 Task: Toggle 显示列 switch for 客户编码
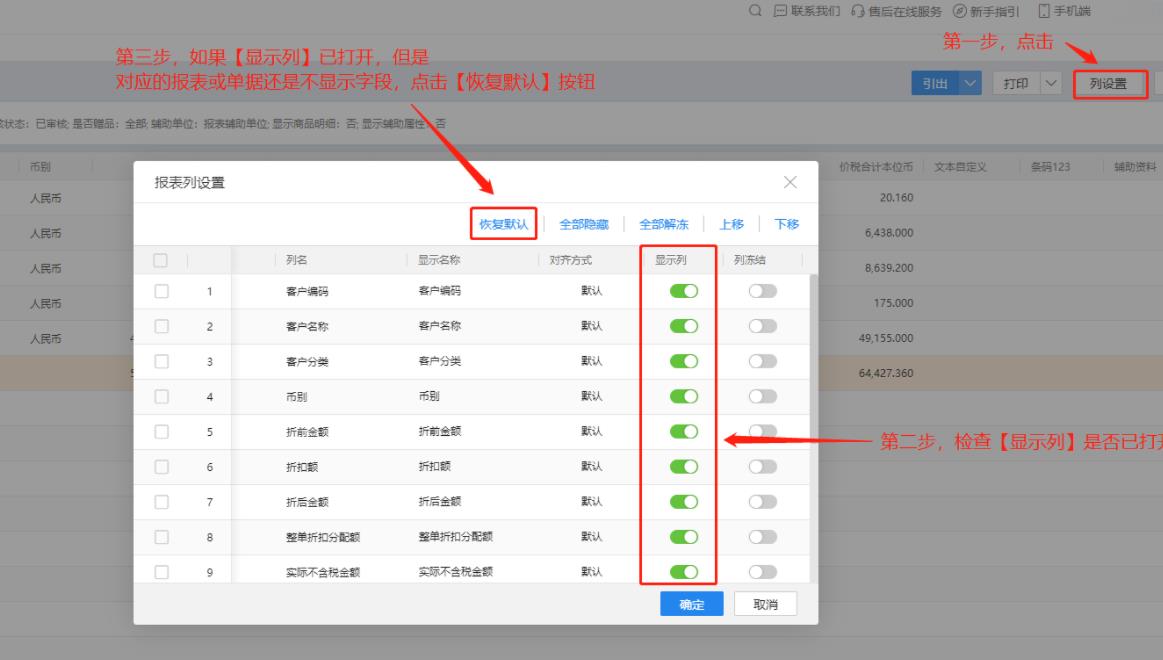point(684,291)
